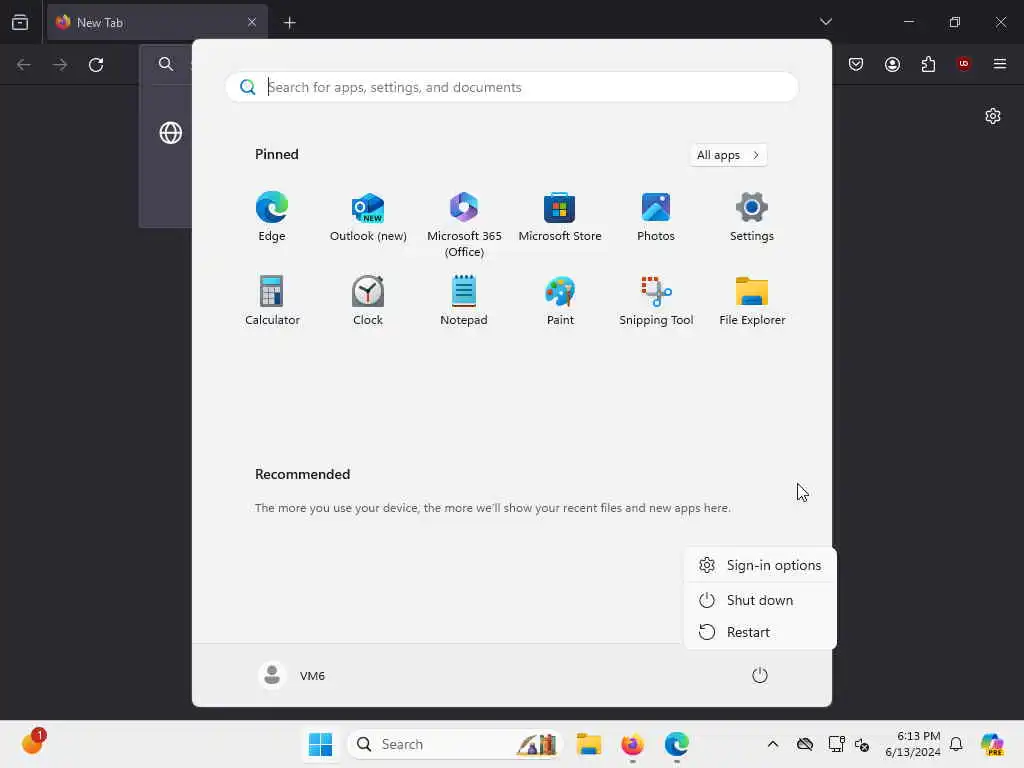This screenshot has width=1024, height=768.
Task: Open Copilot preview icon on taskbar
Action: (x=992, y=744)
